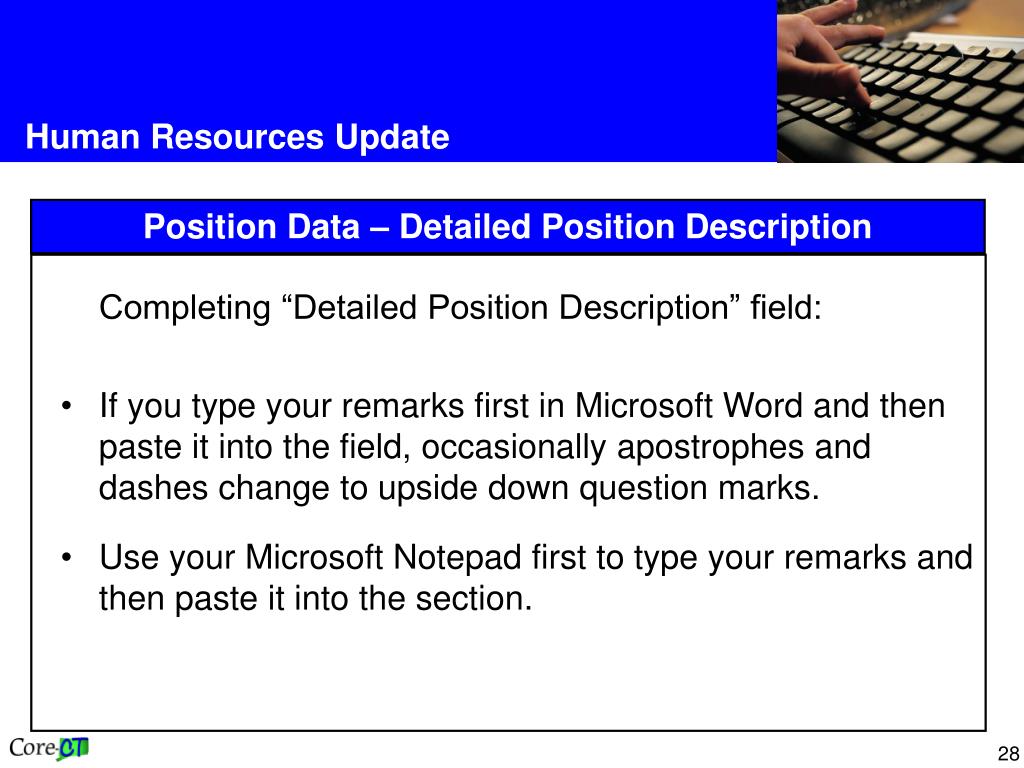Click the second bullet point marker
The image size is (1024, 768).
pyautogui.click(x=65, y=558)
